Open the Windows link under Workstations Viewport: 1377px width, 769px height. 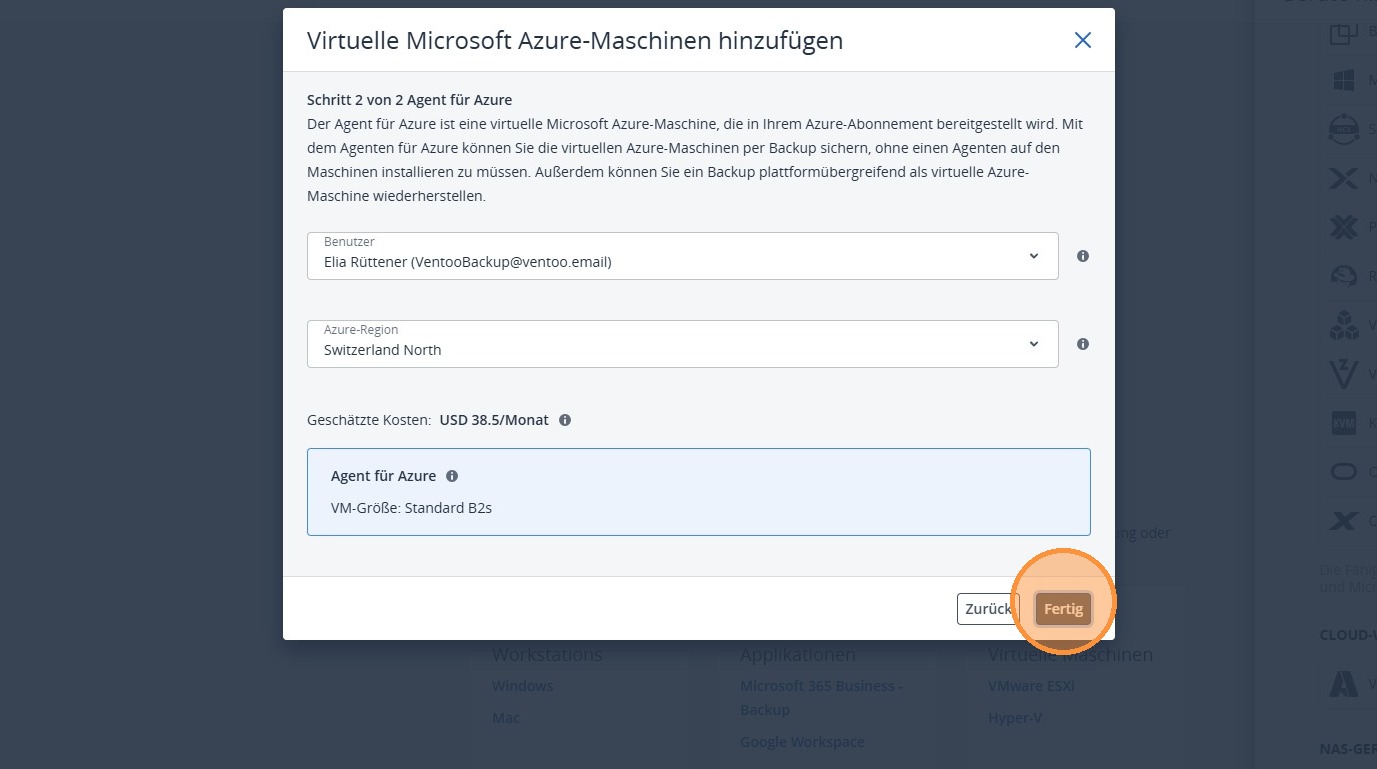pos(522,686)
